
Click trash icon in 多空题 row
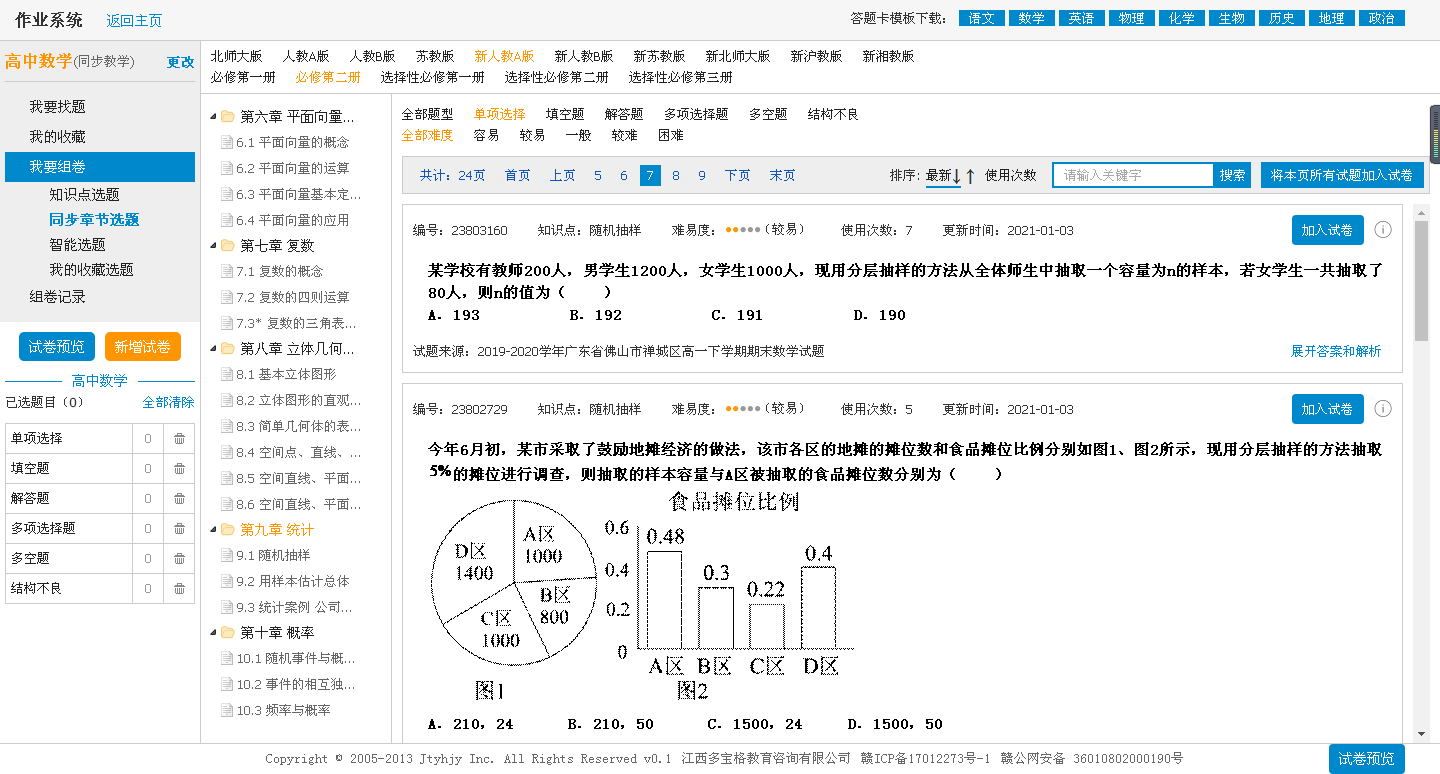(179, 558)
